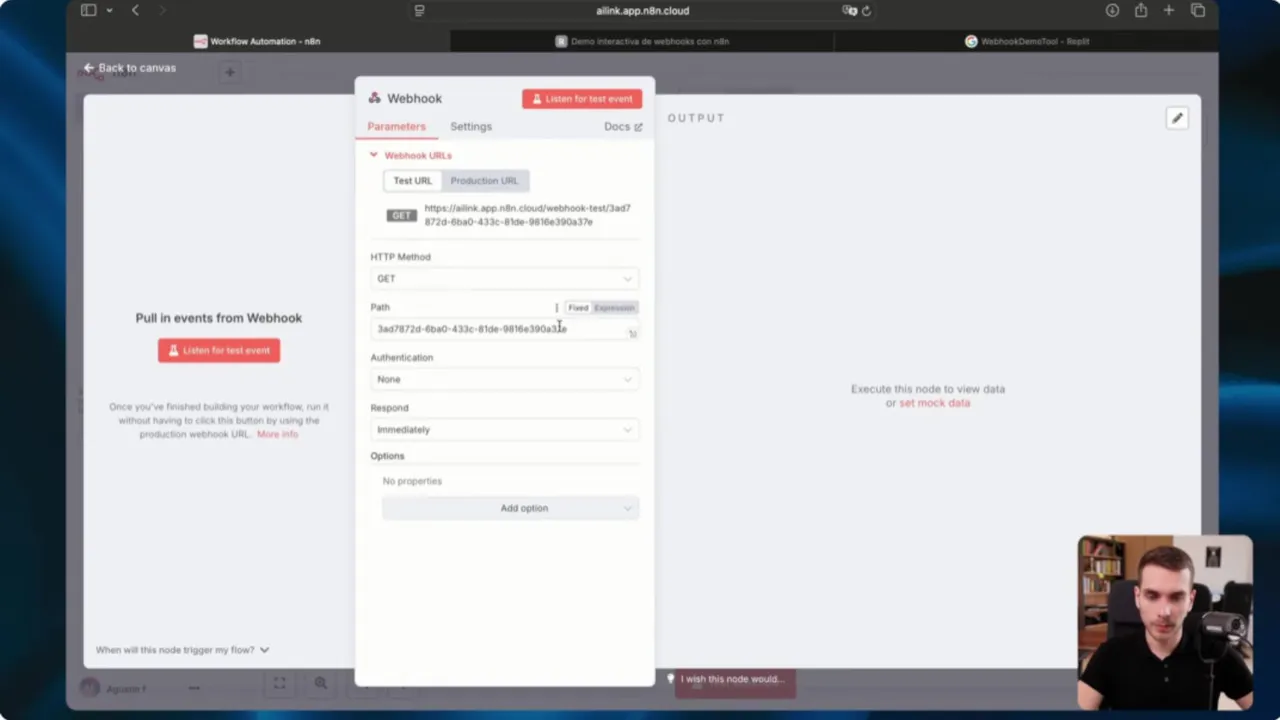Click the flask icon in the header Listen button
Image resolution: width=1280 pixels, height=720 pixels.
(536, 99)
